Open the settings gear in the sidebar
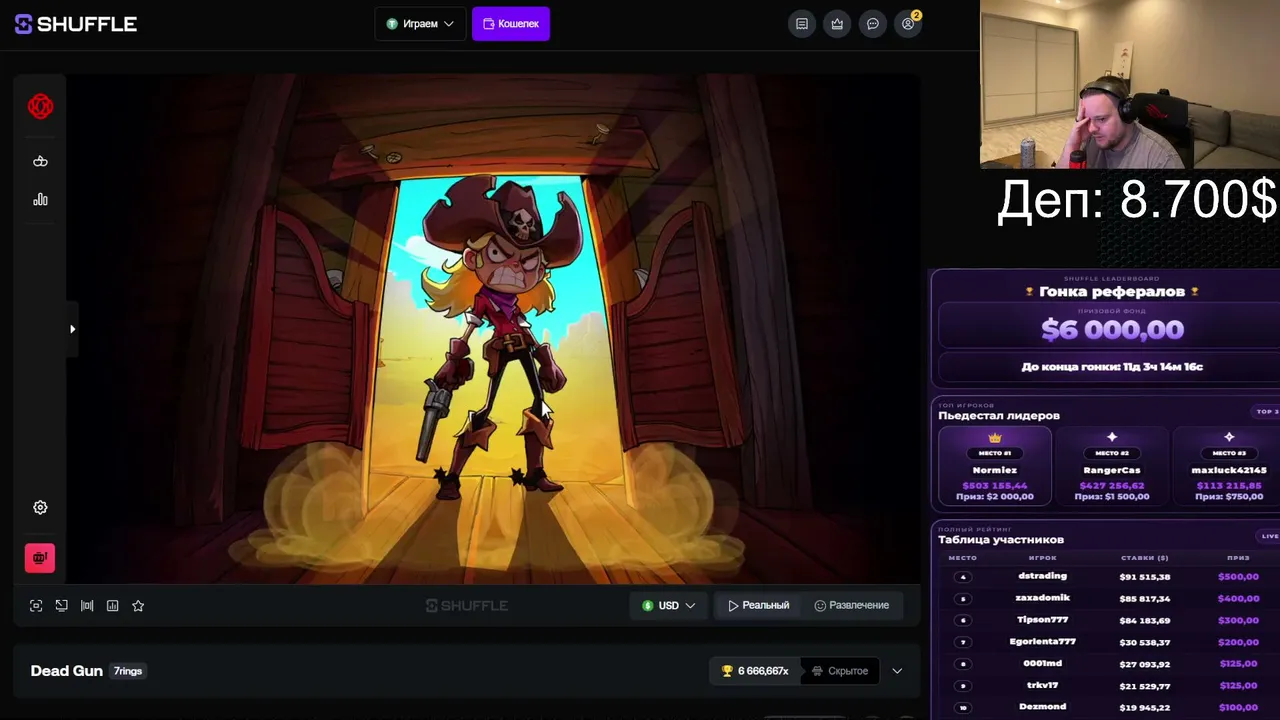This screenshot has height=720, width=1280. [x=40, y=507]
